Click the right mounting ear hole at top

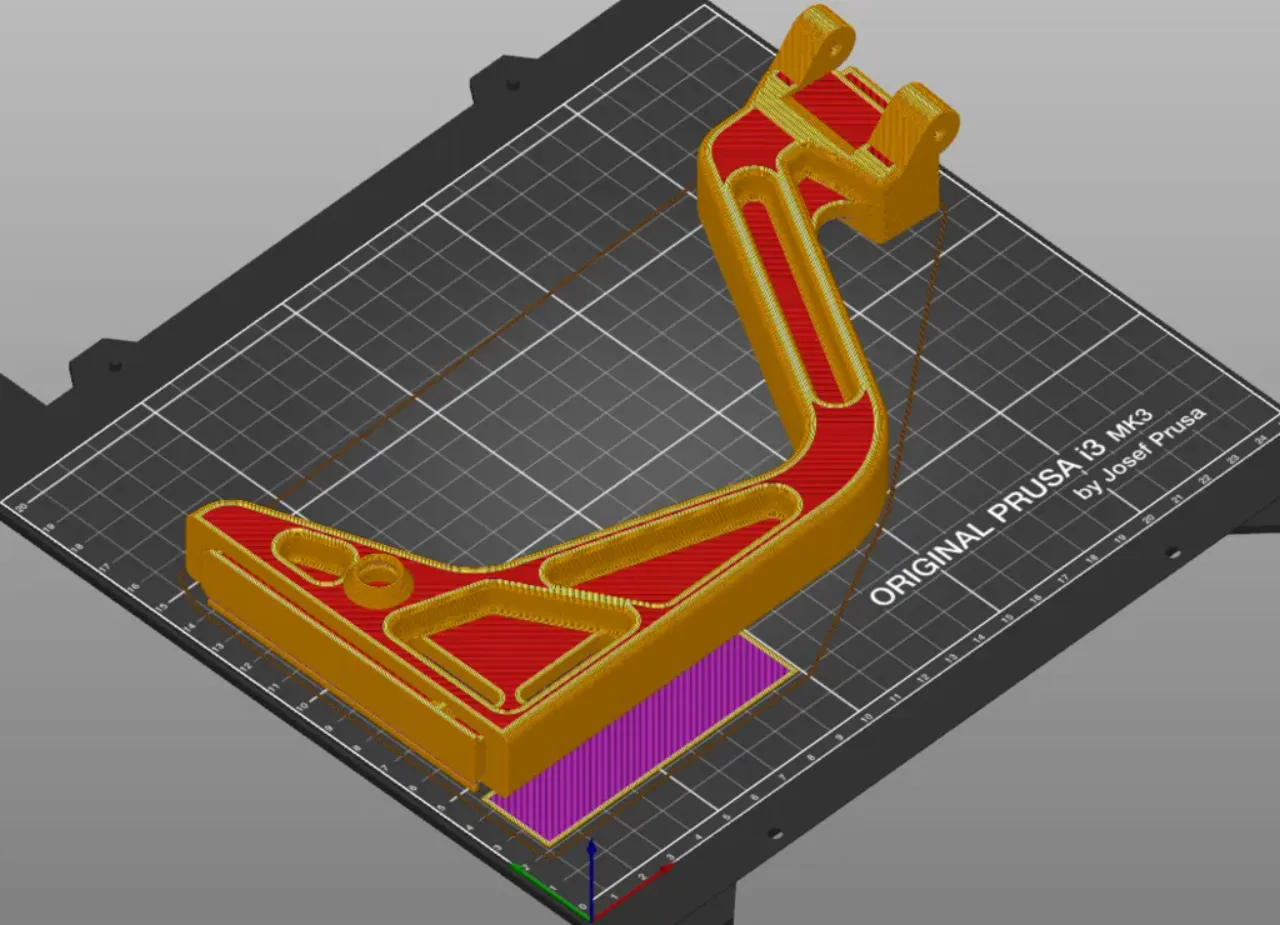[940, 126]
